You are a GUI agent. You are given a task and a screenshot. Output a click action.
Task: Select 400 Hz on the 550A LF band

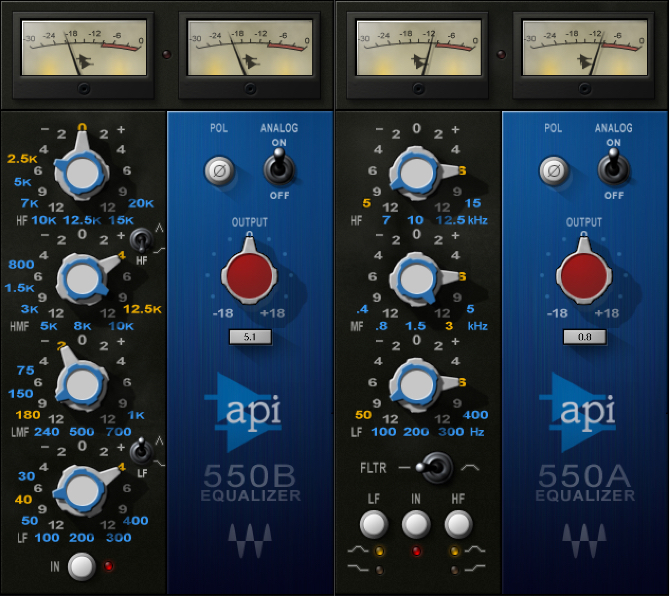[x=475, y=415]
